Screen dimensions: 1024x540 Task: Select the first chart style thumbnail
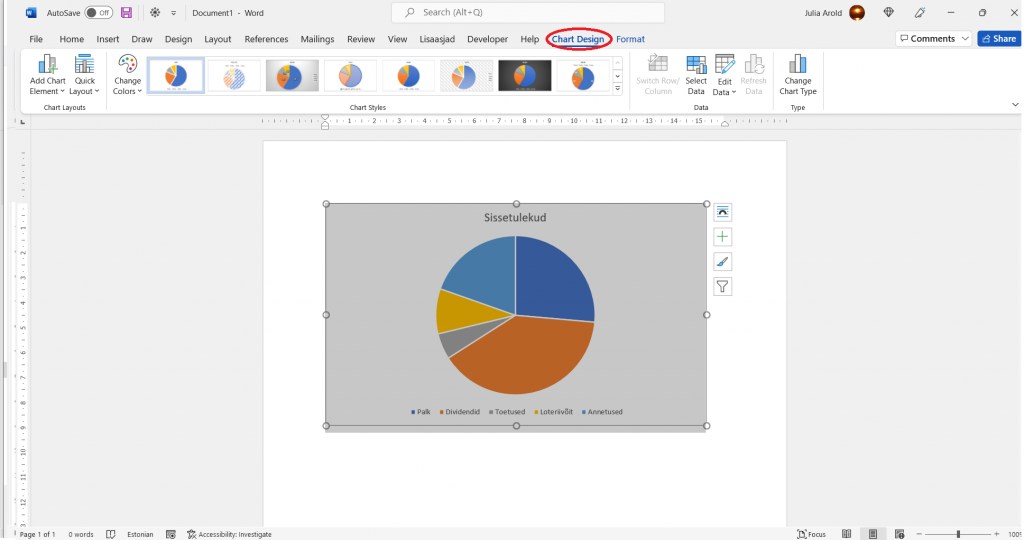[176, 76]
